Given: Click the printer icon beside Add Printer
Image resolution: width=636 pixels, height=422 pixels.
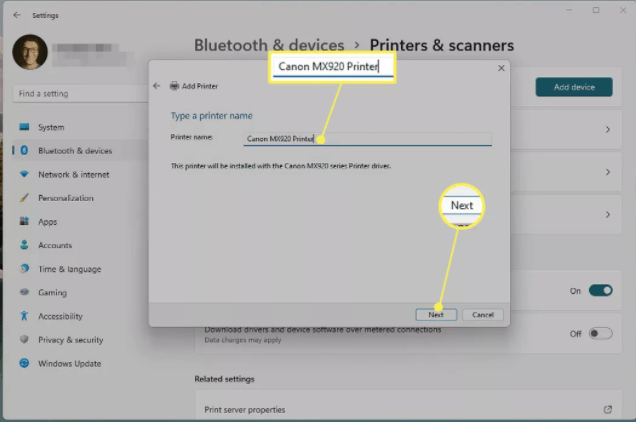Looking at the screenshot, I should pyautogui.click(x=174, y=86).
